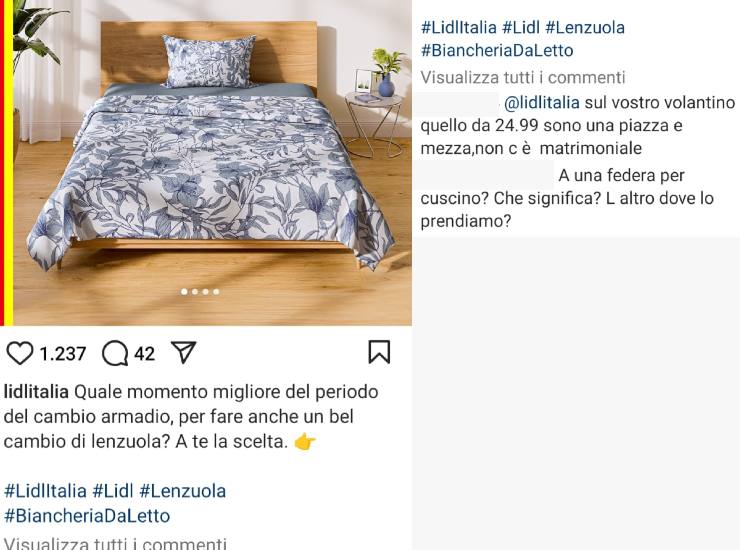Tap the pointing hand emoji in caption
The height and width of the screenshot is (550, 740).
click(x=305, y=442)
